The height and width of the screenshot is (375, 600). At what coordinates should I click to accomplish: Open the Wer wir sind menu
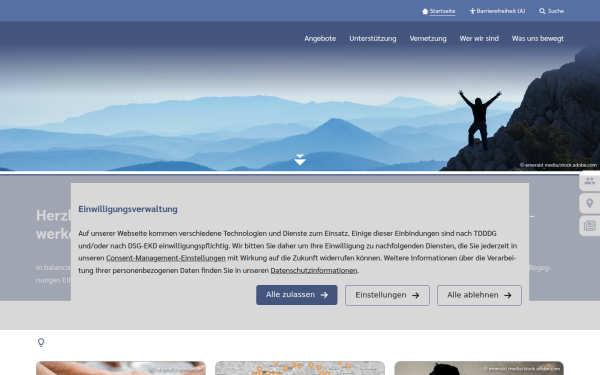pos(479,39)
